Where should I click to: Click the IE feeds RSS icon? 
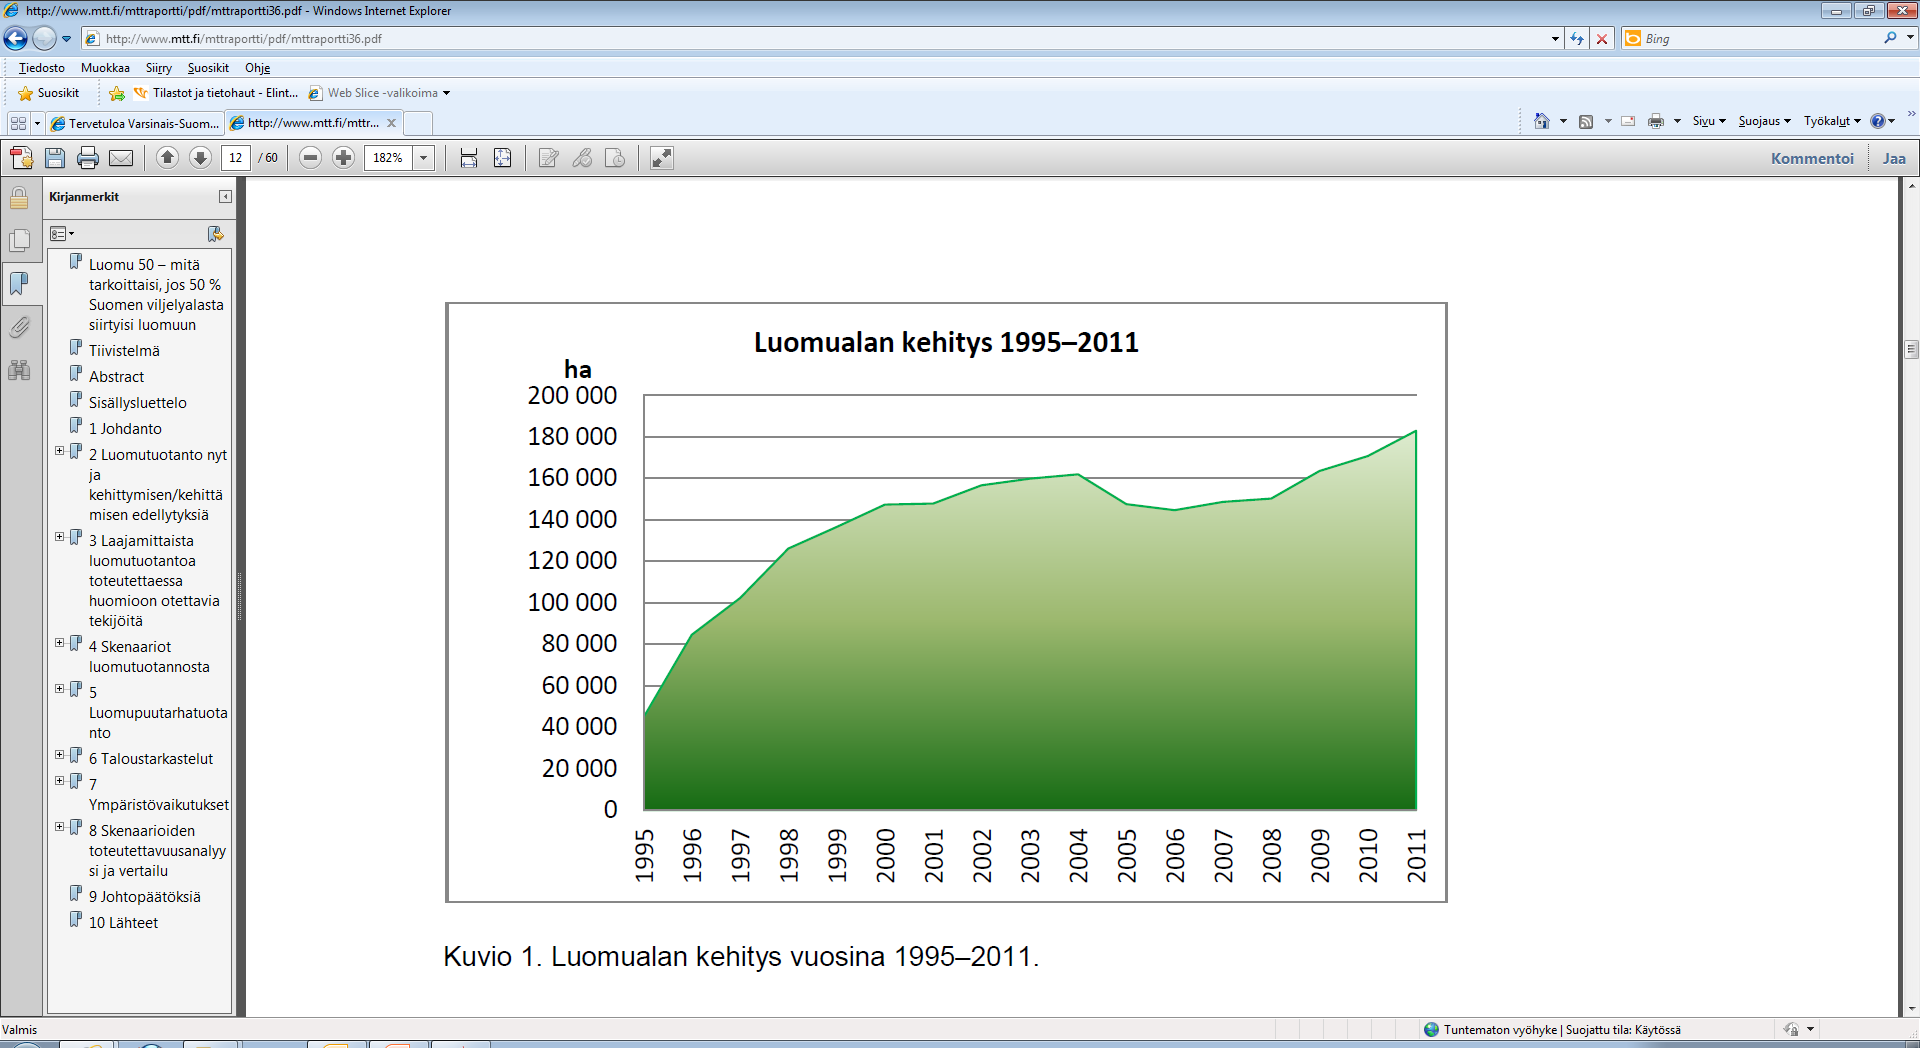1586,121
